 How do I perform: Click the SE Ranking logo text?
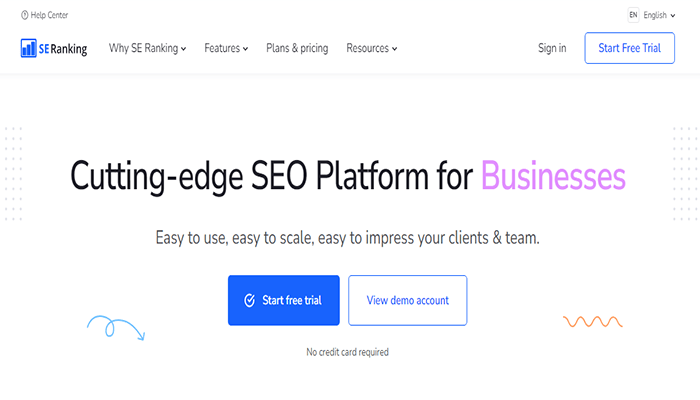[x=64, y=48]
